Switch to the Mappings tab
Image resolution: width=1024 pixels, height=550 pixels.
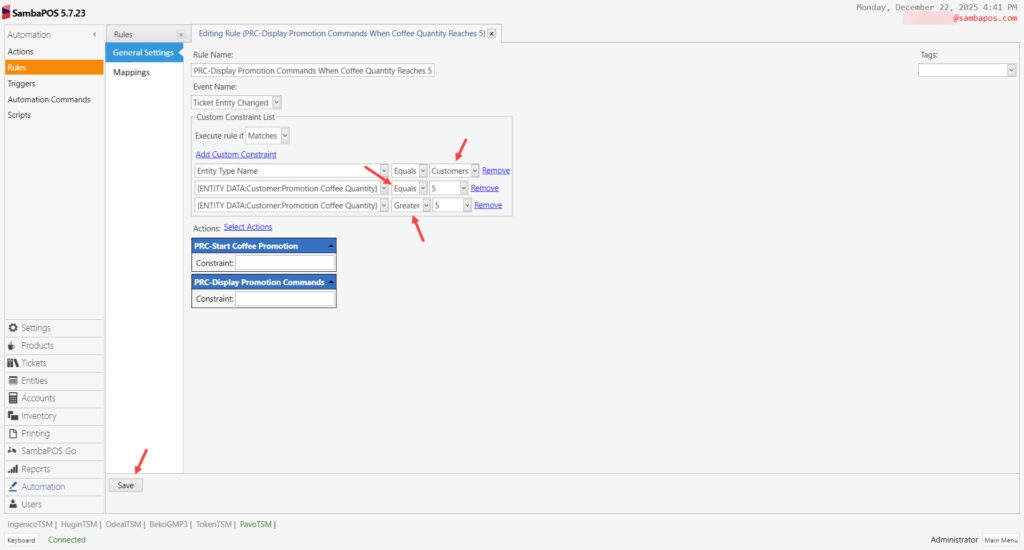[131, 72]
